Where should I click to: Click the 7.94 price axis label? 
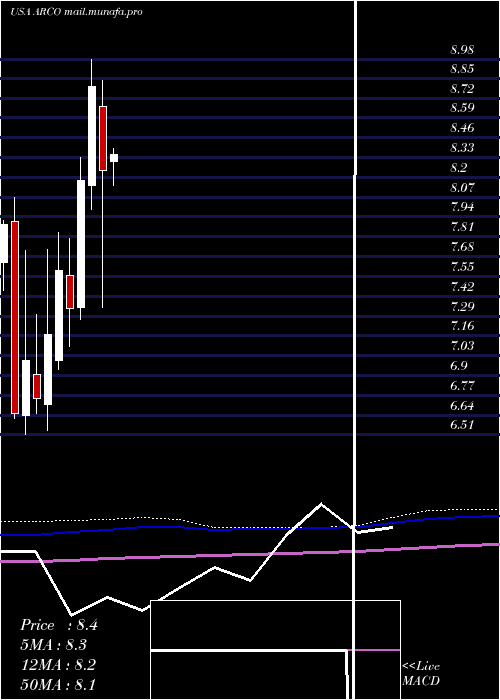coord(462,207)
